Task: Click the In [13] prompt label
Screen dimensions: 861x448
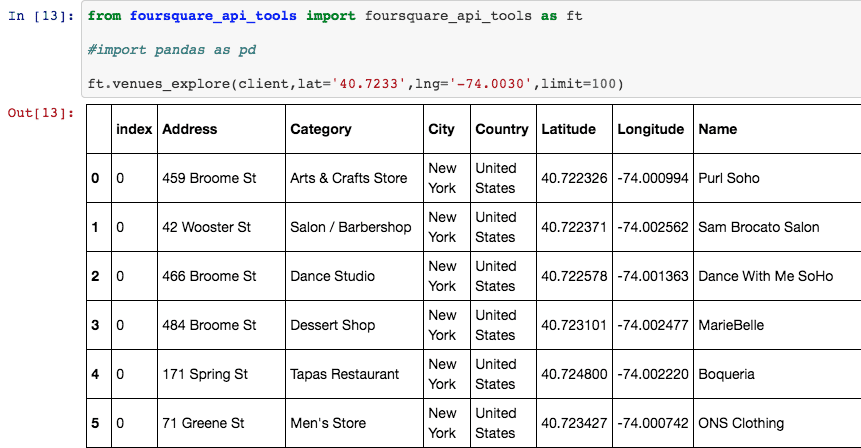Action: pyautogui.click(x=41, y=17)
